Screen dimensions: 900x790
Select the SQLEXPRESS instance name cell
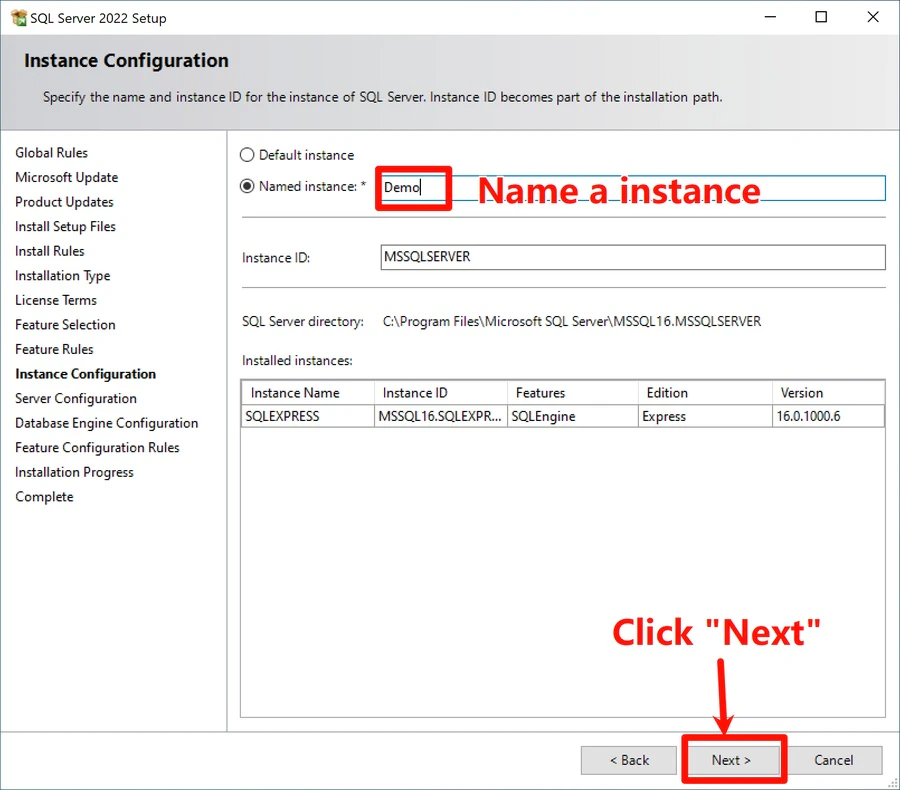point(308,416)
